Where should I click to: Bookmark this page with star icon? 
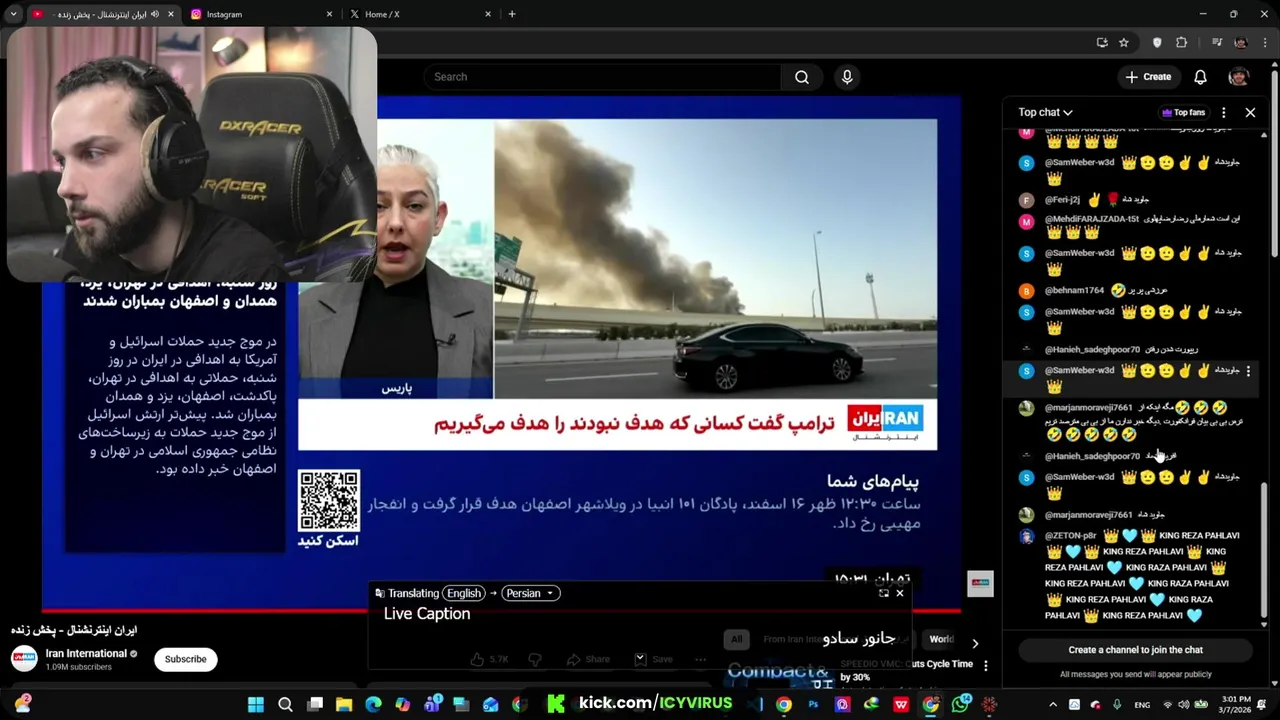[1124, 43]
